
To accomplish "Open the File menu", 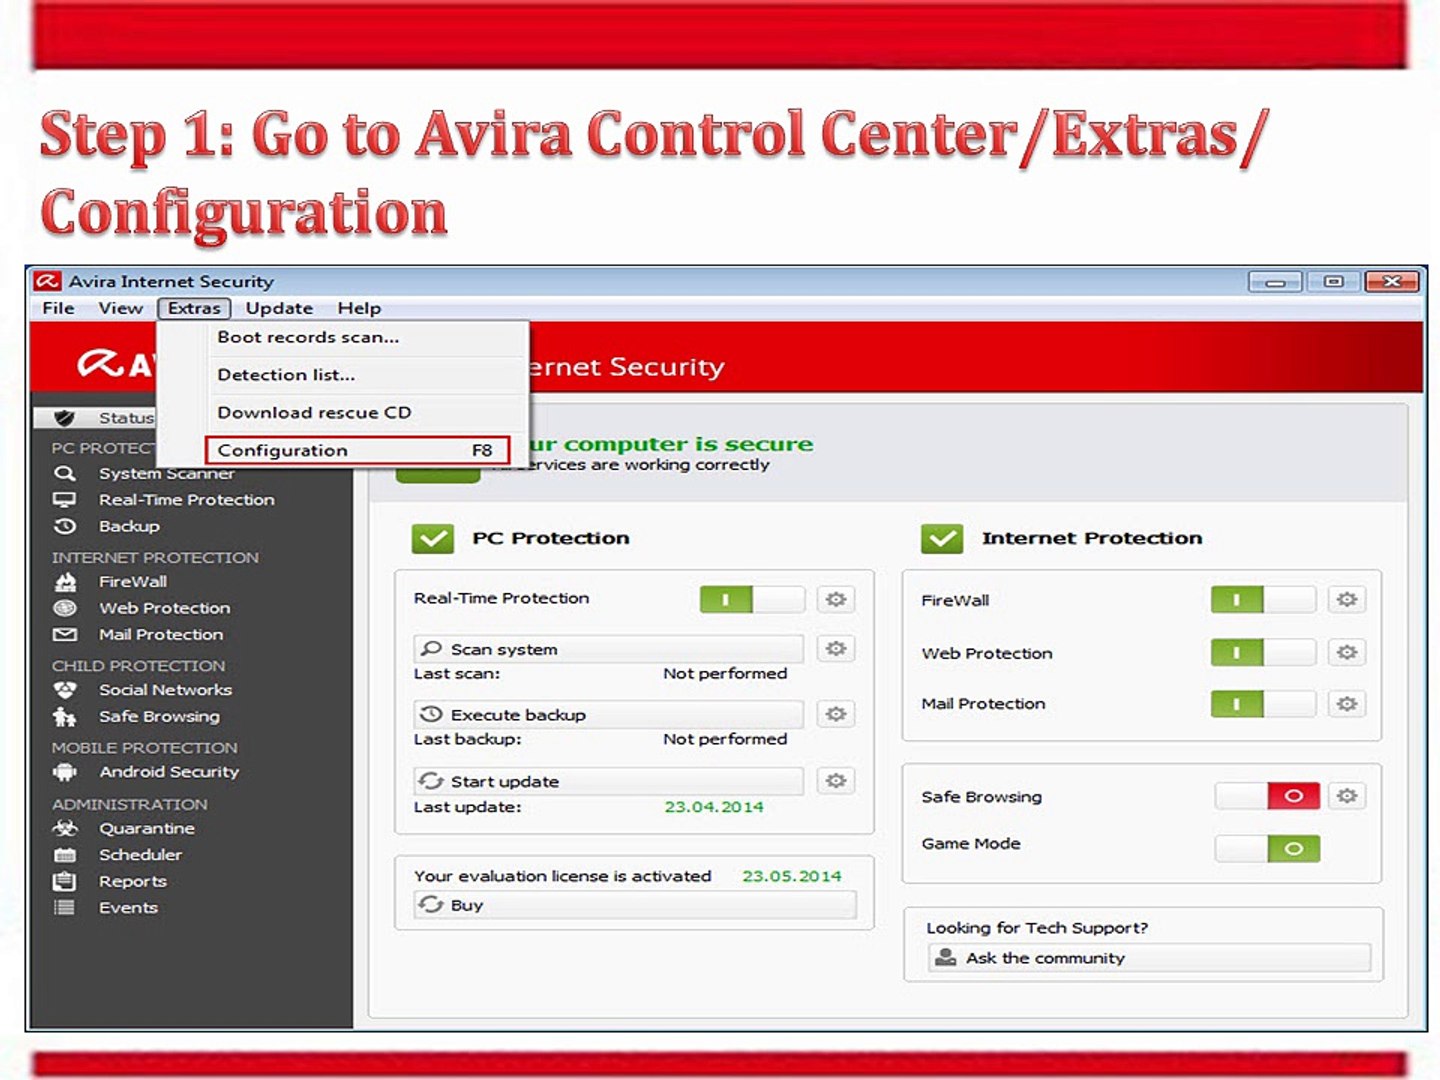I will (58, 308).
